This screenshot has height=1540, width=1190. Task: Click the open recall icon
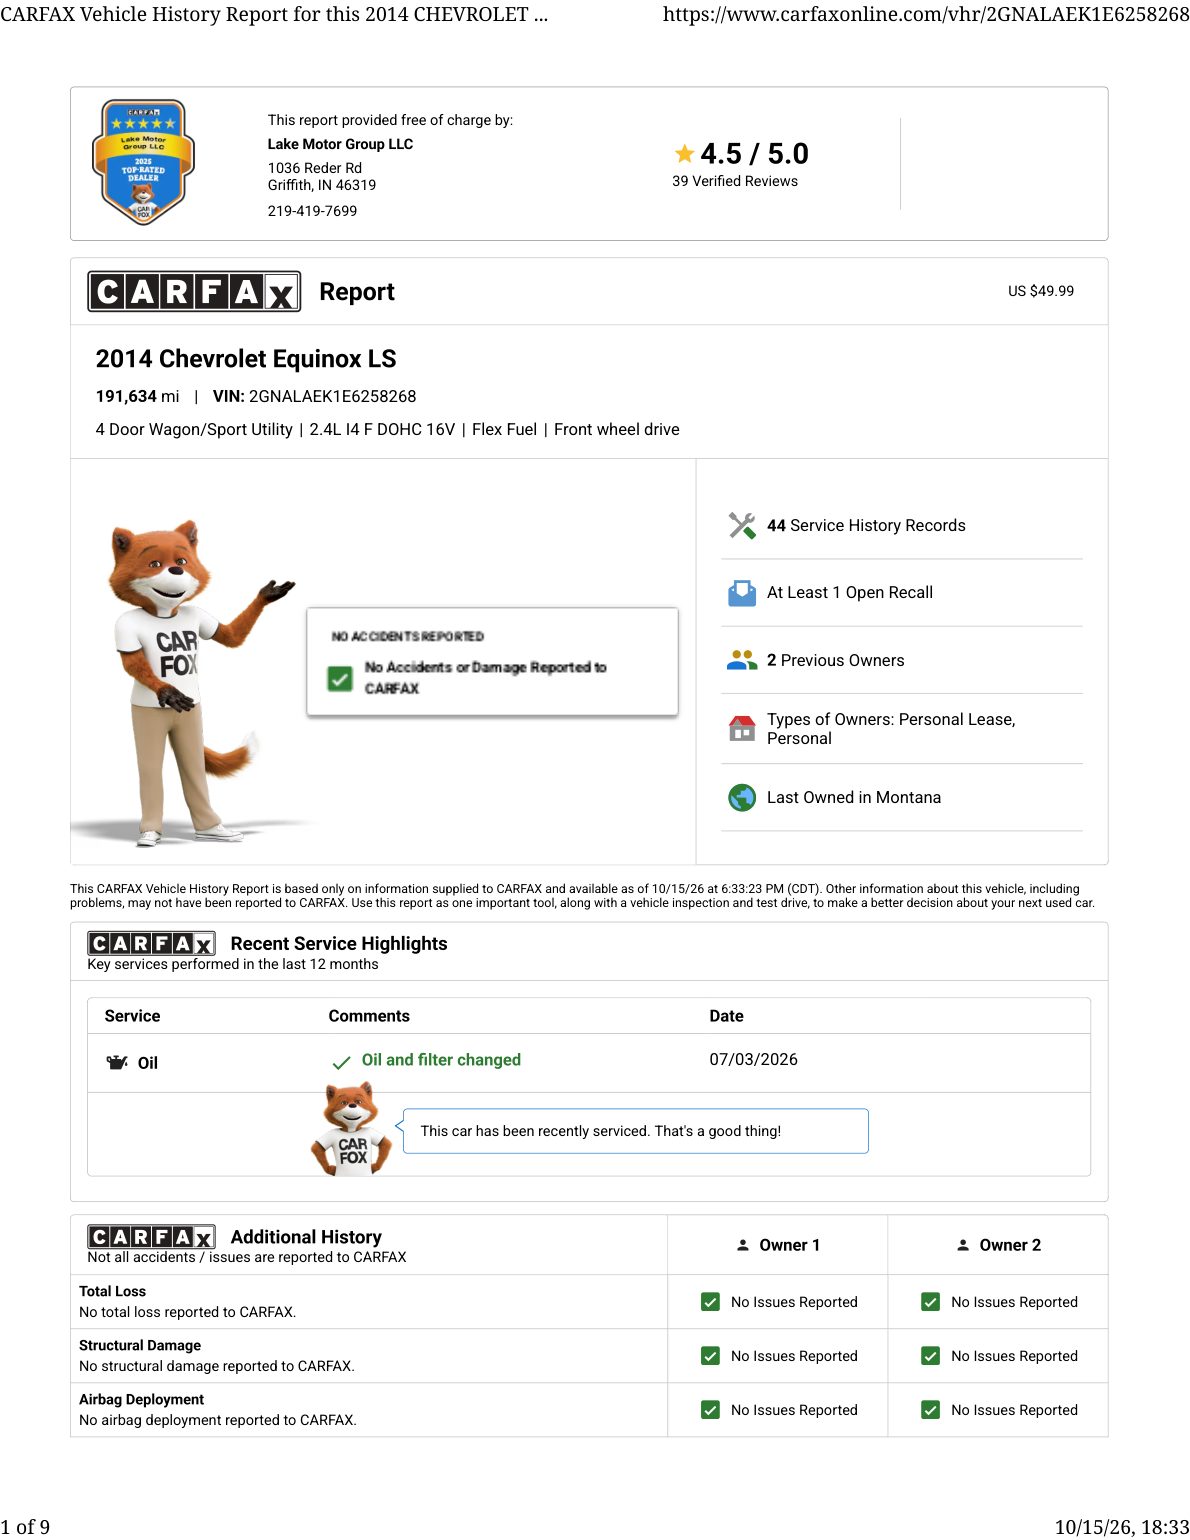pos(742,593)
